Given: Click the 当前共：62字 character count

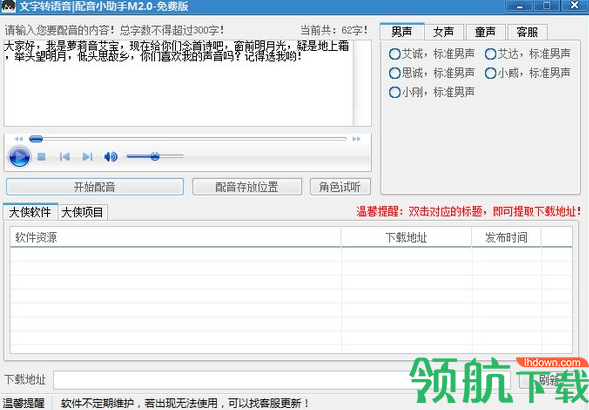Looking at the screenshot, I should [x=334, y=30].
